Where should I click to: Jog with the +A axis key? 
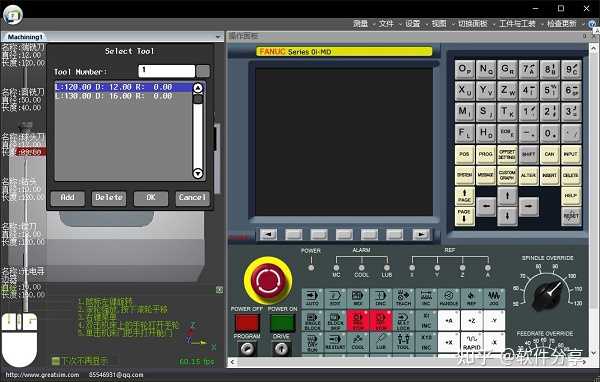pyautogui.click(x=448, y=321)
